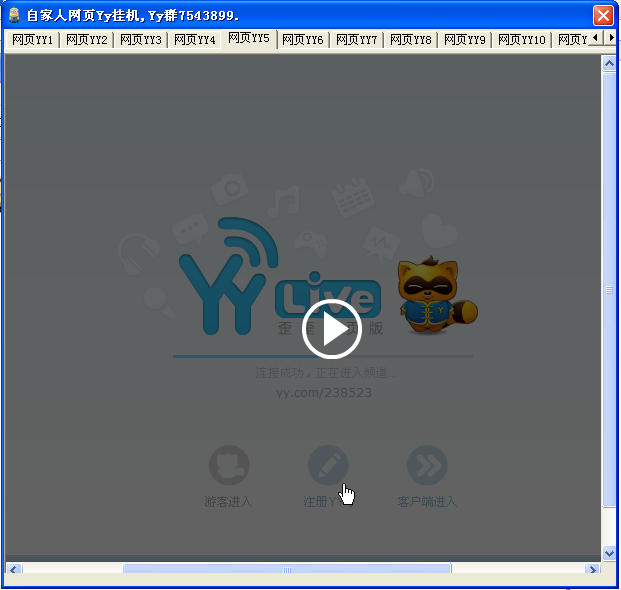
Task: Click the large play button overlay
Action: 331,329
